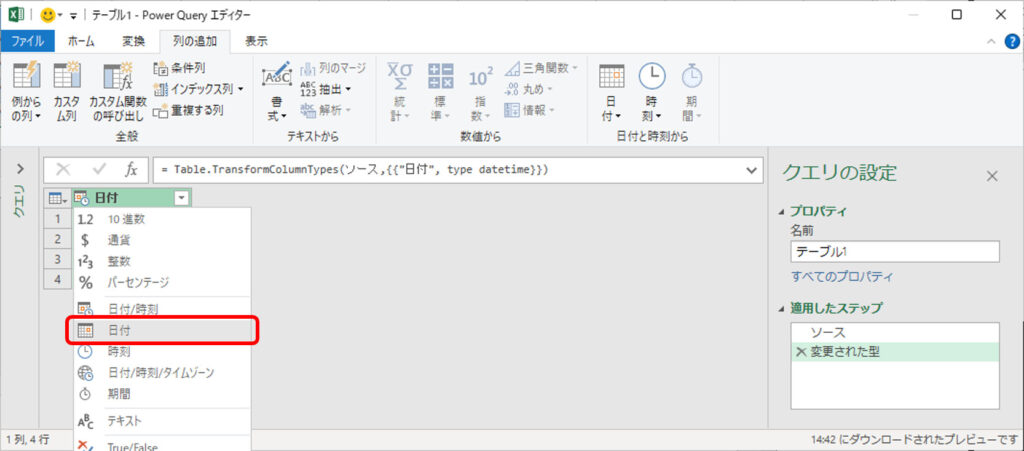
Task: Select the ソース step
Action: click(x=895, y=332)
